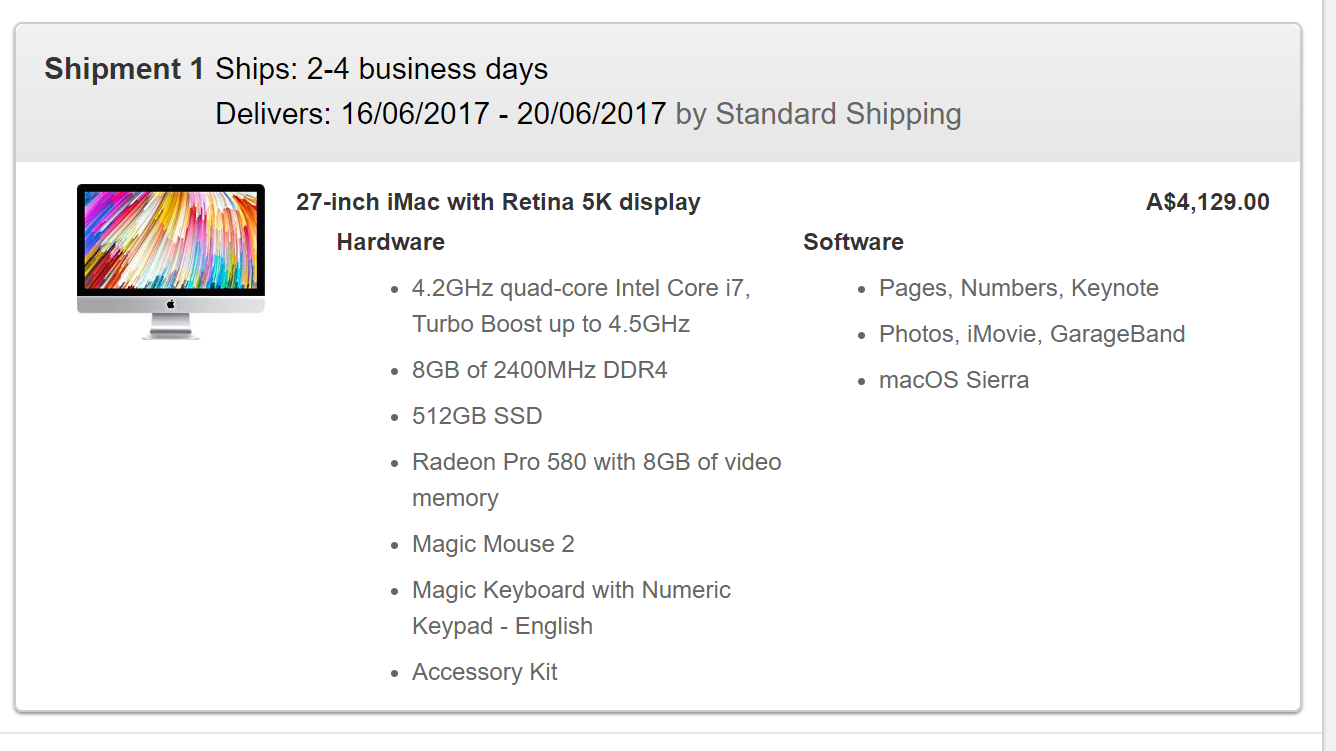Viewport: 1336px width, 751px height.
Task: Click the macOS Sierra software item
Action: coord(953,380)
